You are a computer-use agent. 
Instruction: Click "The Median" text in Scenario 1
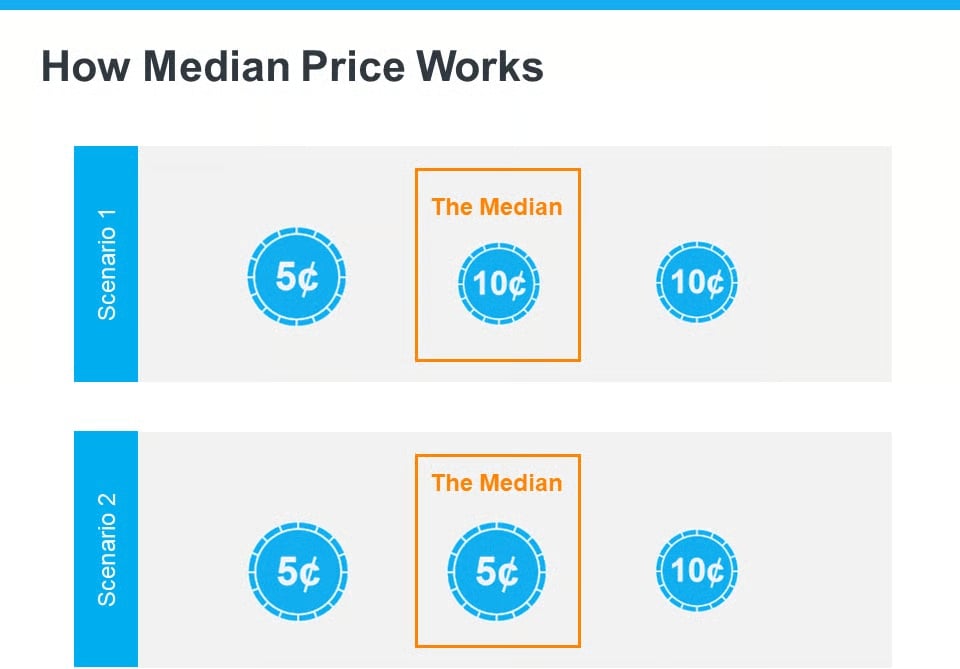[x=497, y=207]
